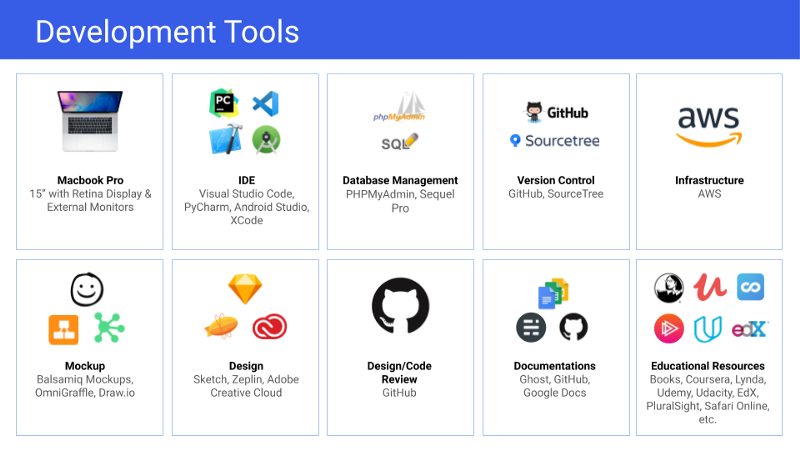Click the Zeplin blimp icon
The image size is (800, 450).
tap(221, 326)
